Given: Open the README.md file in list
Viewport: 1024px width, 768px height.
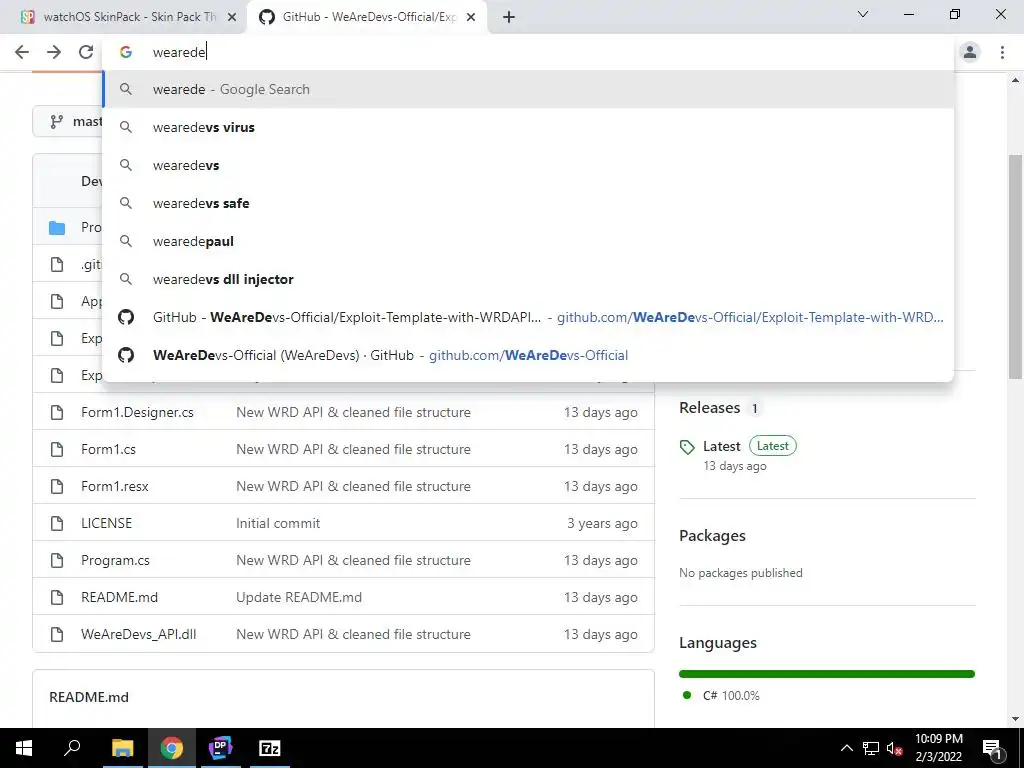Looking at the screenshot, I should coord(120,597).
